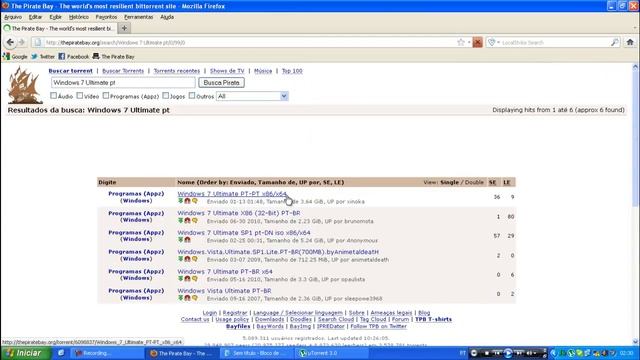Image resolution: width=640 pixels, height=360 pixels.
Task: Bookmark this page with the star icon
Action: click(x=461, y=42)
